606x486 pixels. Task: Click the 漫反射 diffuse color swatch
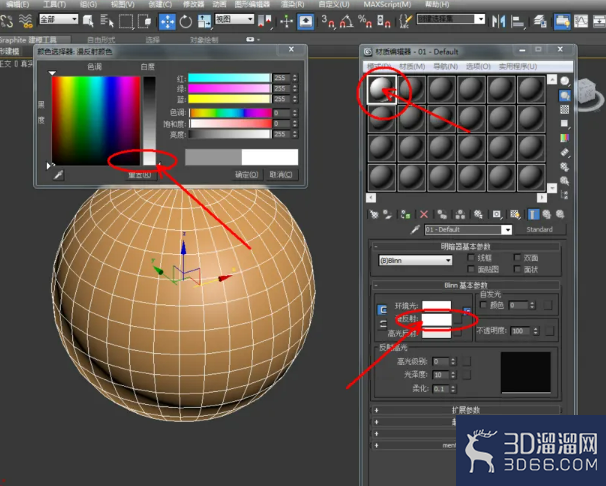point(436,319)
